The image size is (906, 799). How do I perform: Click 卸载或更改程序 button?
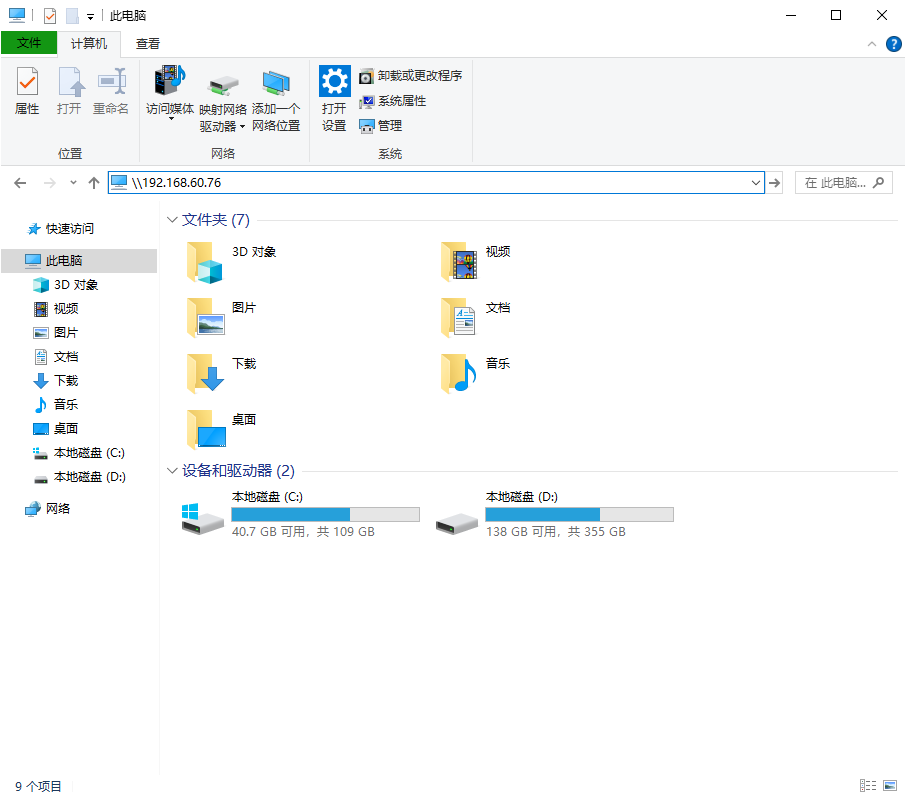[411, 76]
